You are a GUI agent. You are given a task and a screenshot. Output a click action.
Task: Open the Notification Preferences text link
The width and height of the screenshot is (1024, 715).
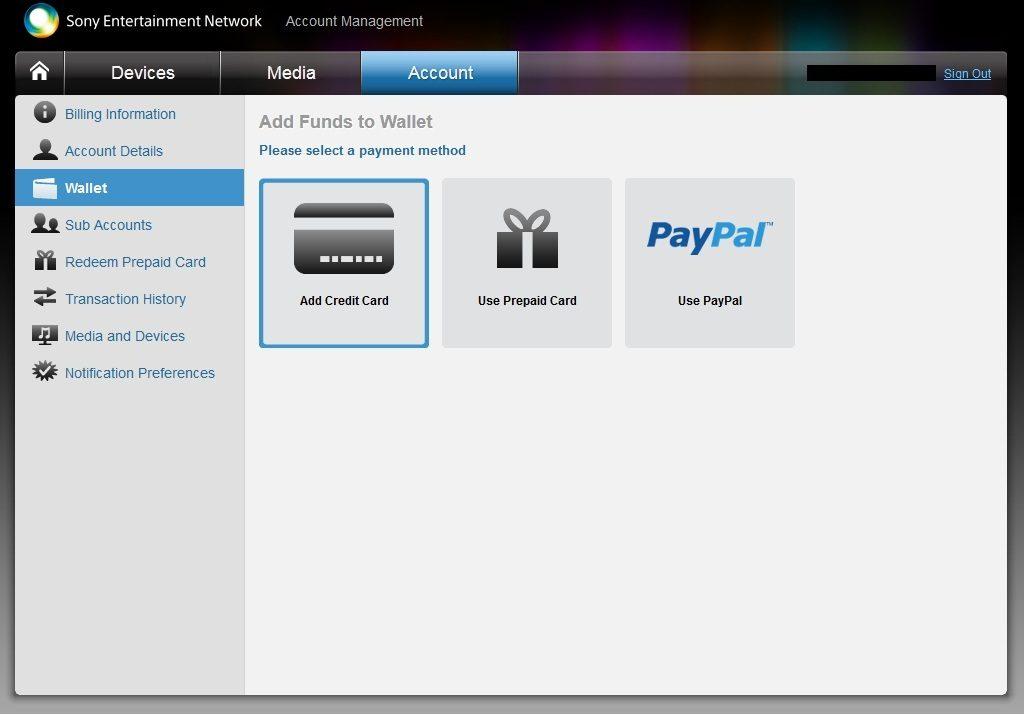click(139, 373)
